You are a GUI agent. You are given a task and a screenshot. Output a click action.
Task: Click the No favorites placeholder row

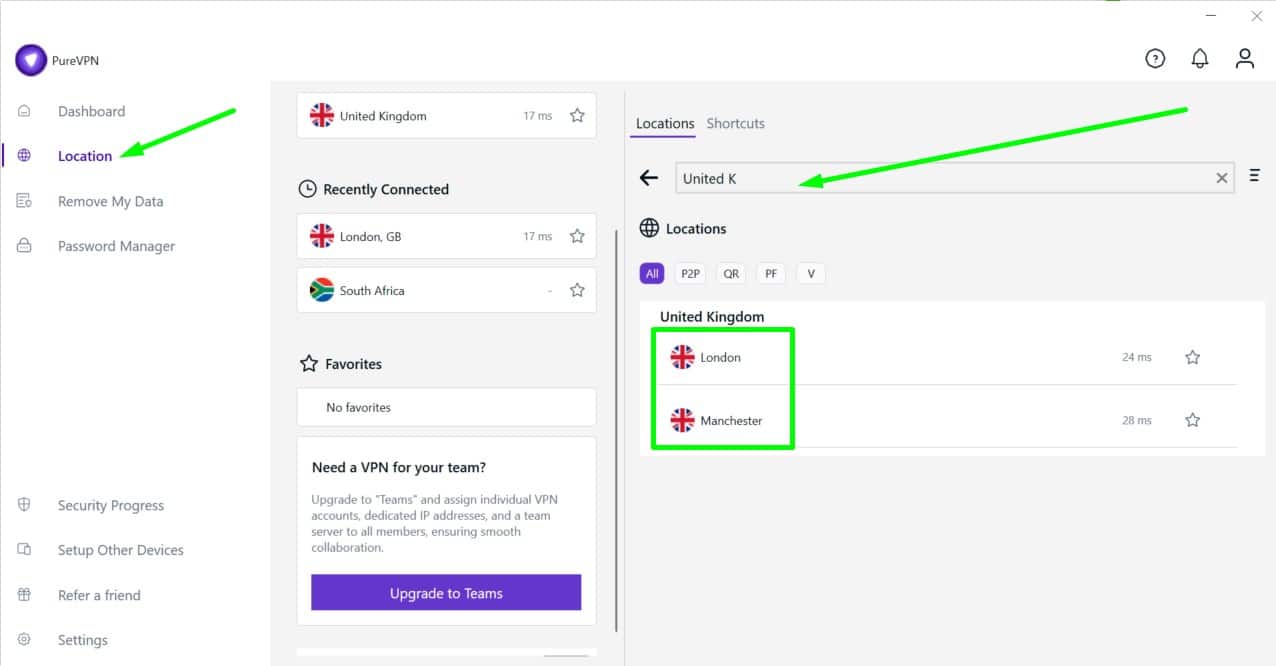446,407
